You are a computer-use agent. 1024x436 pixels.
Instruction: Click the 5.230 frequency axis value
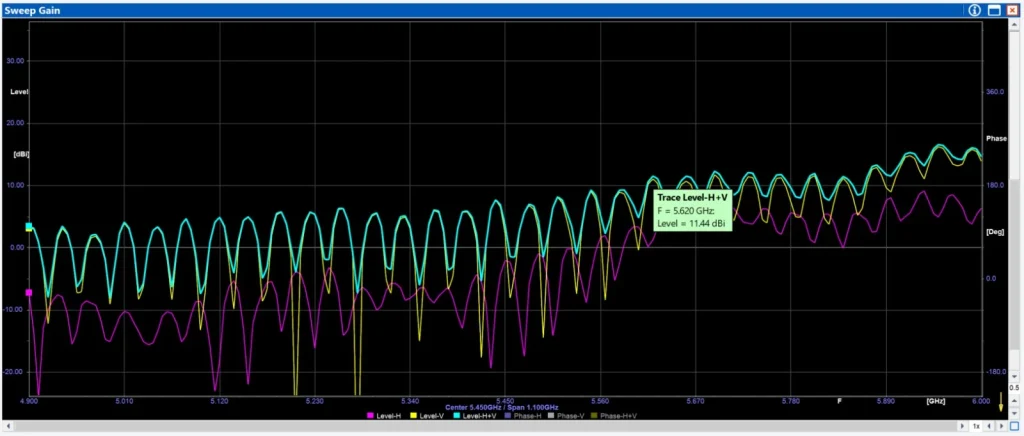click(x=315, y=401)
